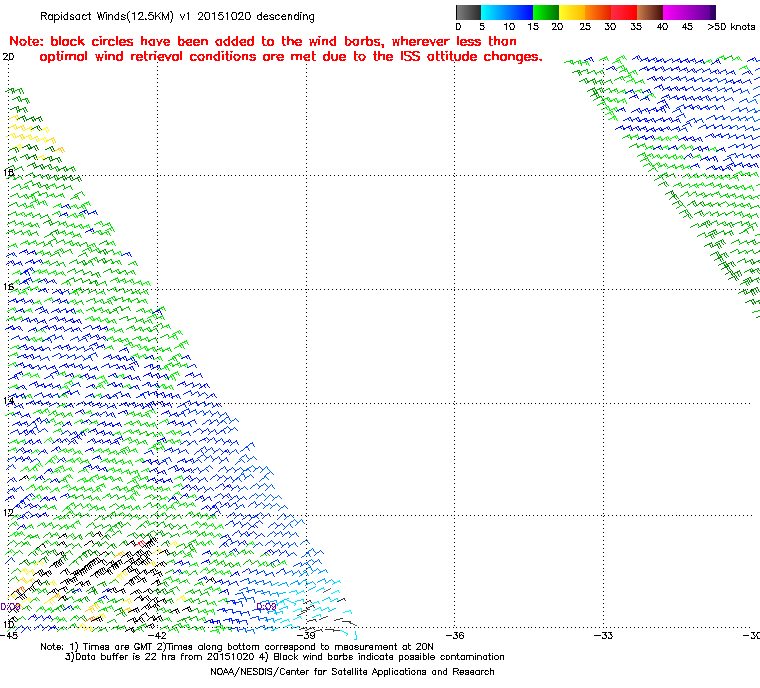Click the purple '0:09' time label at -45 longitude
The image size is (760, 688).
coord(10,607)
